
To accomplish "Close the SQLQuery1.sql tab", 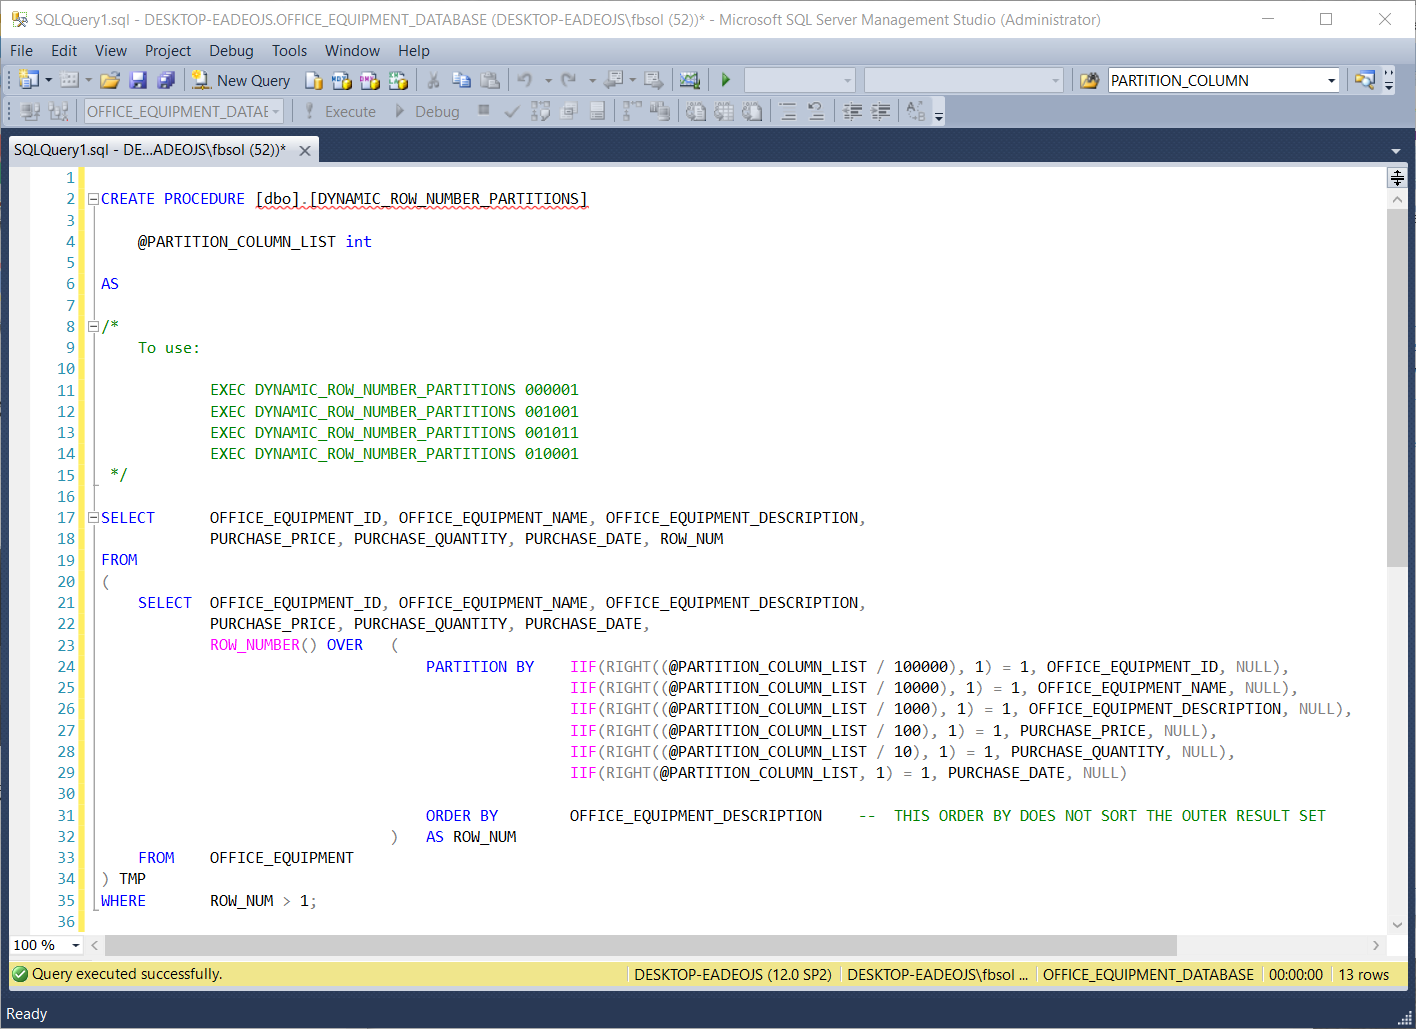I will point(305,150).
